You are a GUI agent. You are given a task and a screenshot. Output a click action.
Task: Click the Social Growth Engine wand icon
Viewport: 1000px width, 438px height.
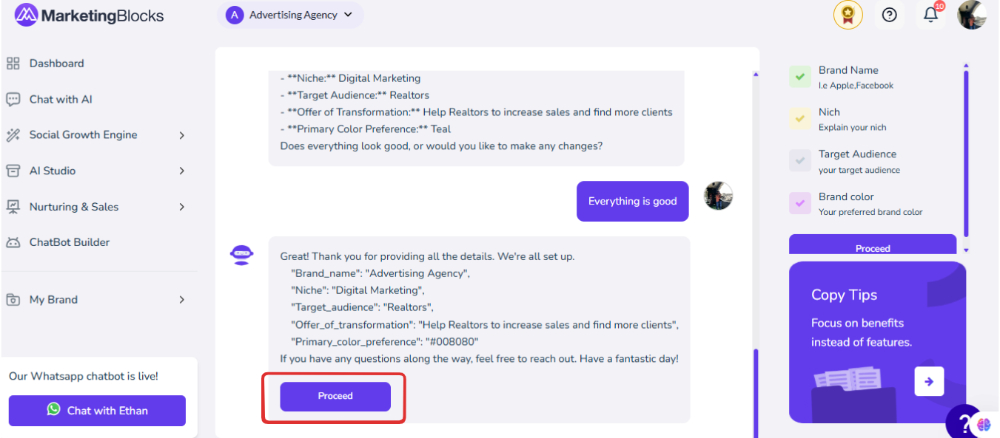(x=13, y=135)
